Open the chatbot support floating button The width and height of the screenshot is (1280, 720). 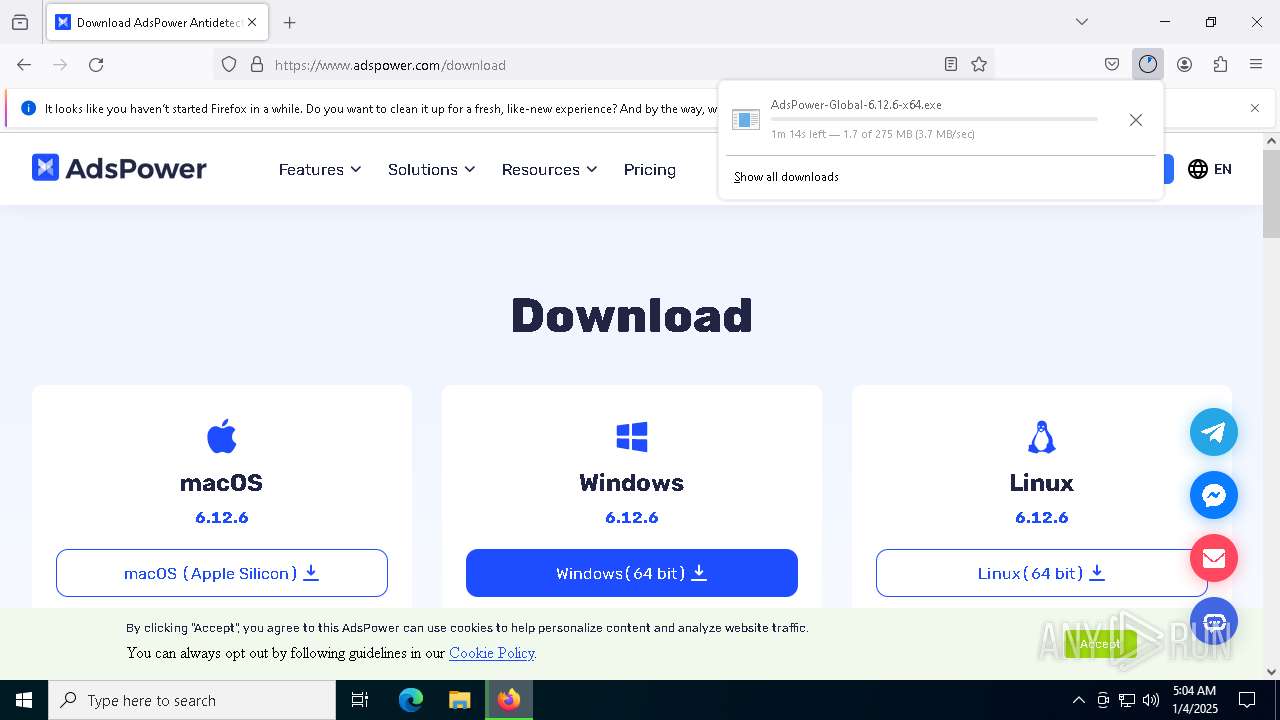tap(1214, 621)
